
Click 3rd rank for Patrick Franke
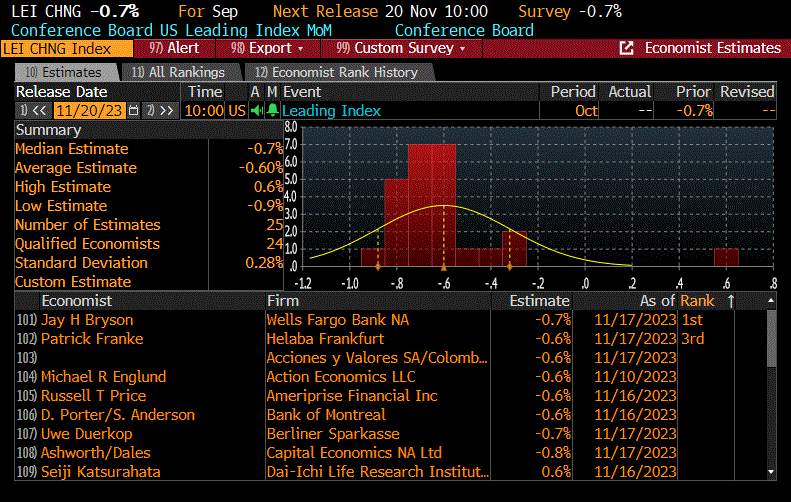click(x=693, y=339)
